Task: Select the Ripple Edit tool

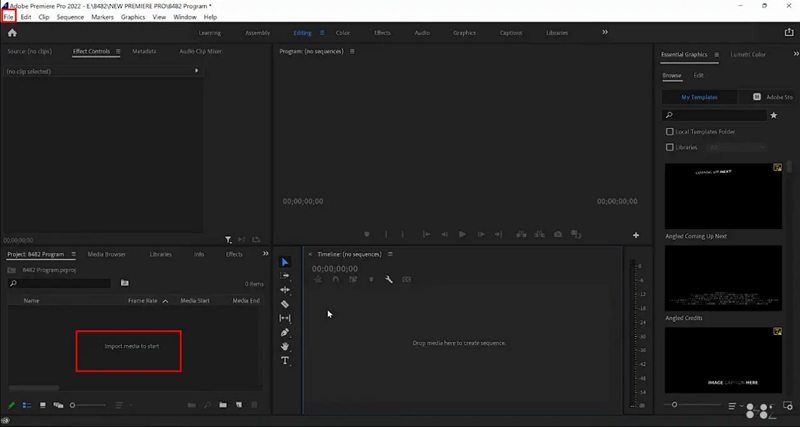Action: click(x=285, y=290)
